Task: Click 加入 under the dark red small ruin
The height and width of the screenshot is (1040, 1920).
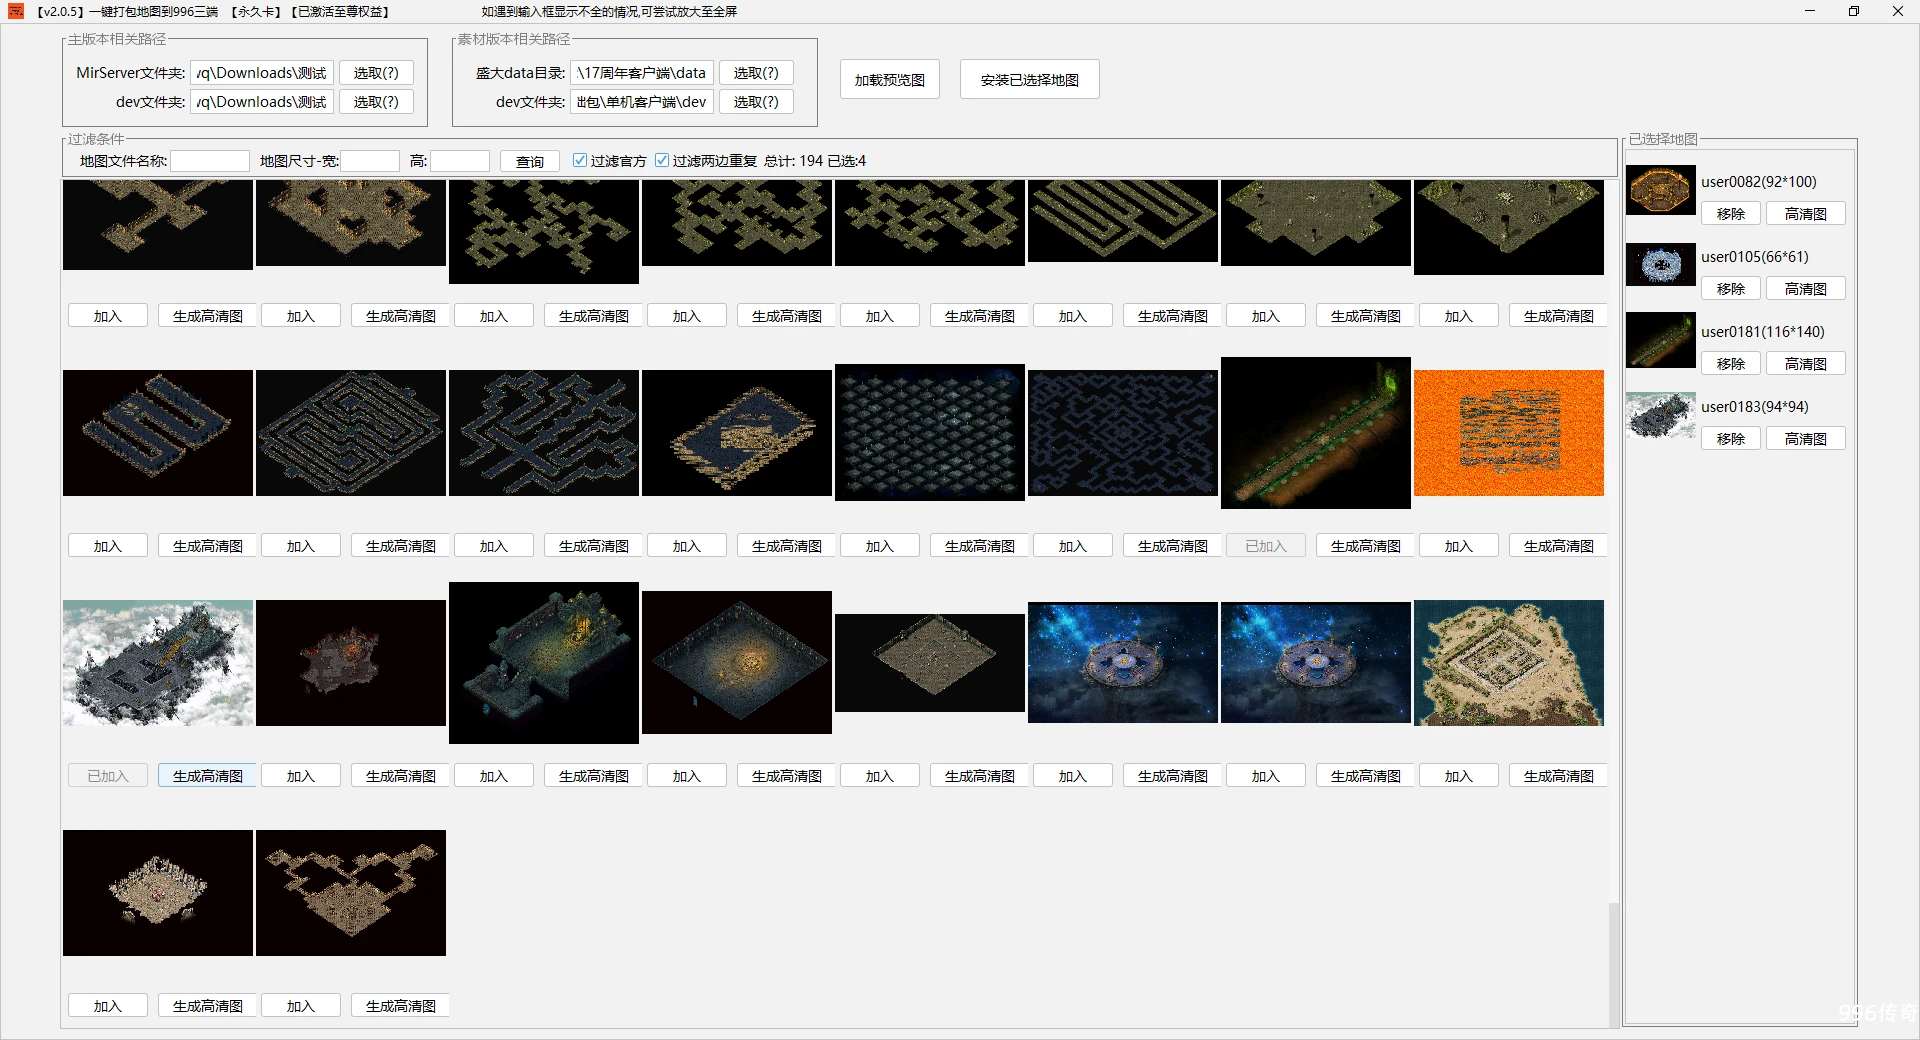Action: click(301, 776)
